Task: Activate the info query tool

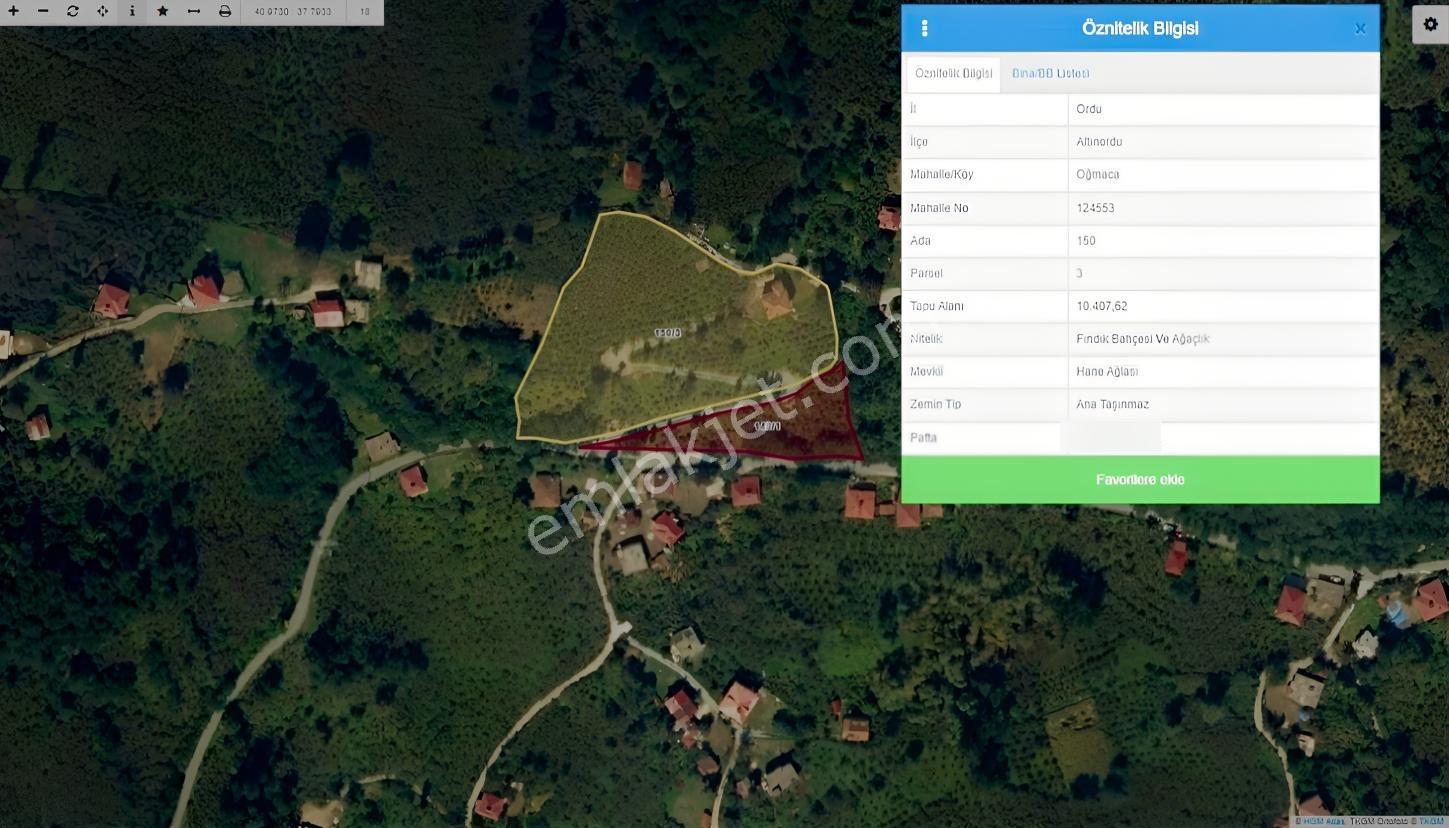Action: (132, 11)
